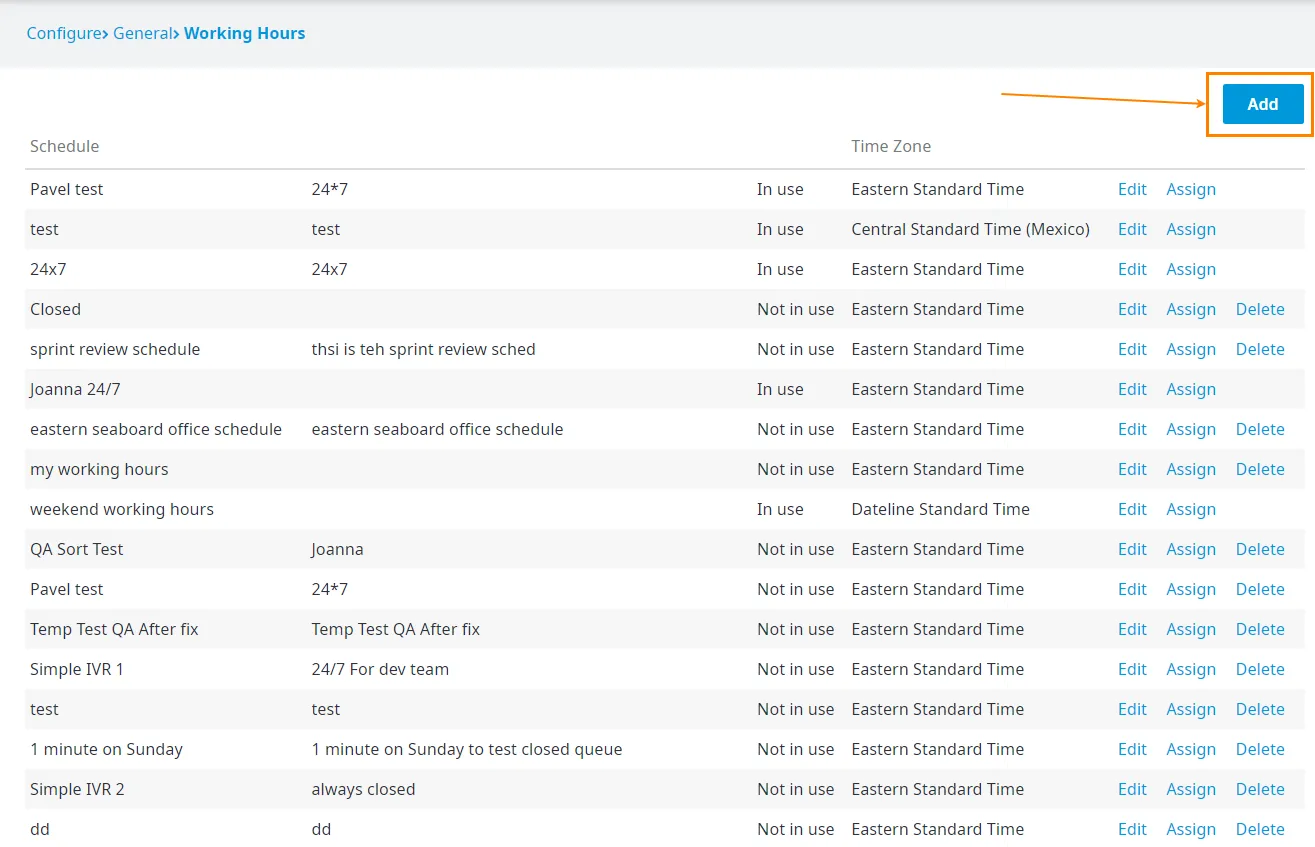Delete the Closed schedule
Screen dimensions: 1315x847
[1260, 309]
